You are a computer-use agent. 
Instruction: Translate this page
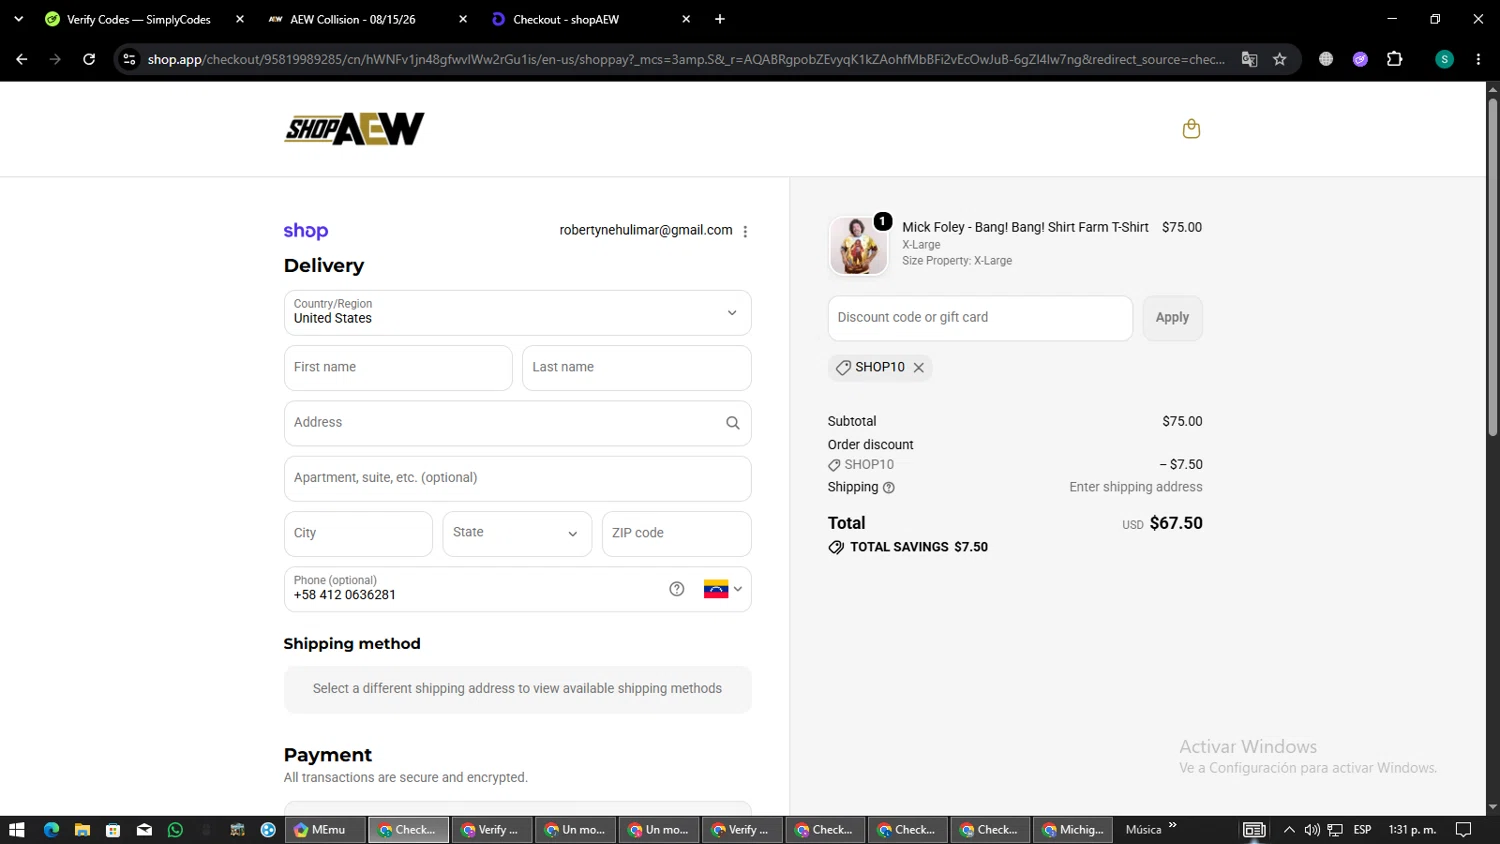[1249, 59]
